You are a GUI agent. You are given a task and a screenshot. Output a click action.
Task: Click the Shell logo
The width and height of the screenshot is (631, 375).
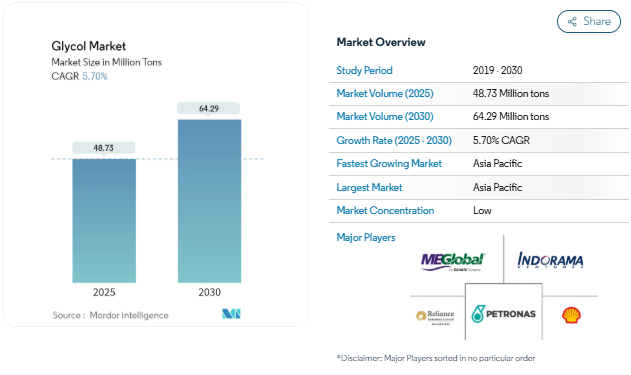pyautogui.click(x=571, y=315)
